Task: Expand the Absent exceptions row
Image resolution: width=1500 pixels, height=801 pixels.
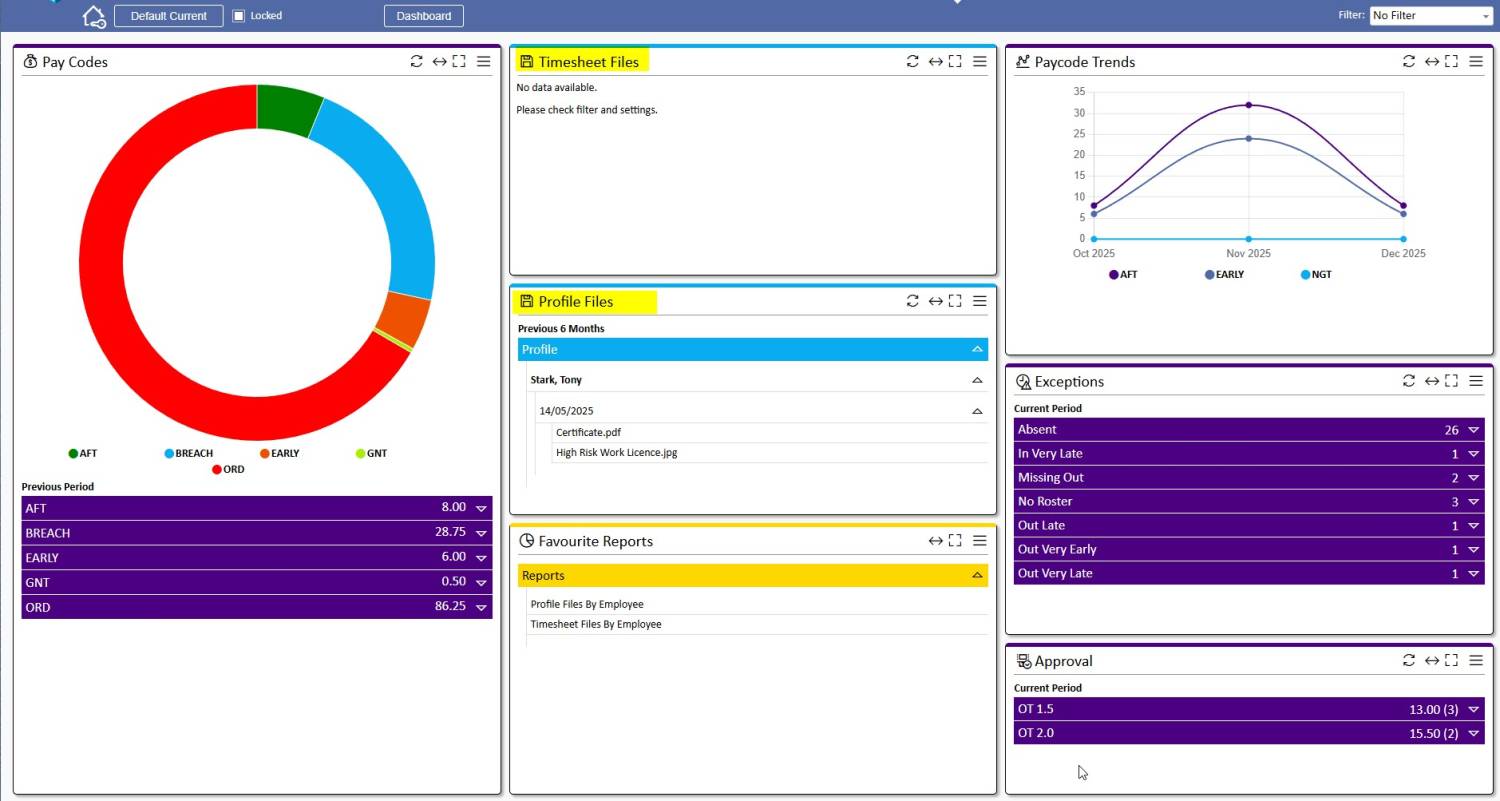Action: [x=1473, y=430]
